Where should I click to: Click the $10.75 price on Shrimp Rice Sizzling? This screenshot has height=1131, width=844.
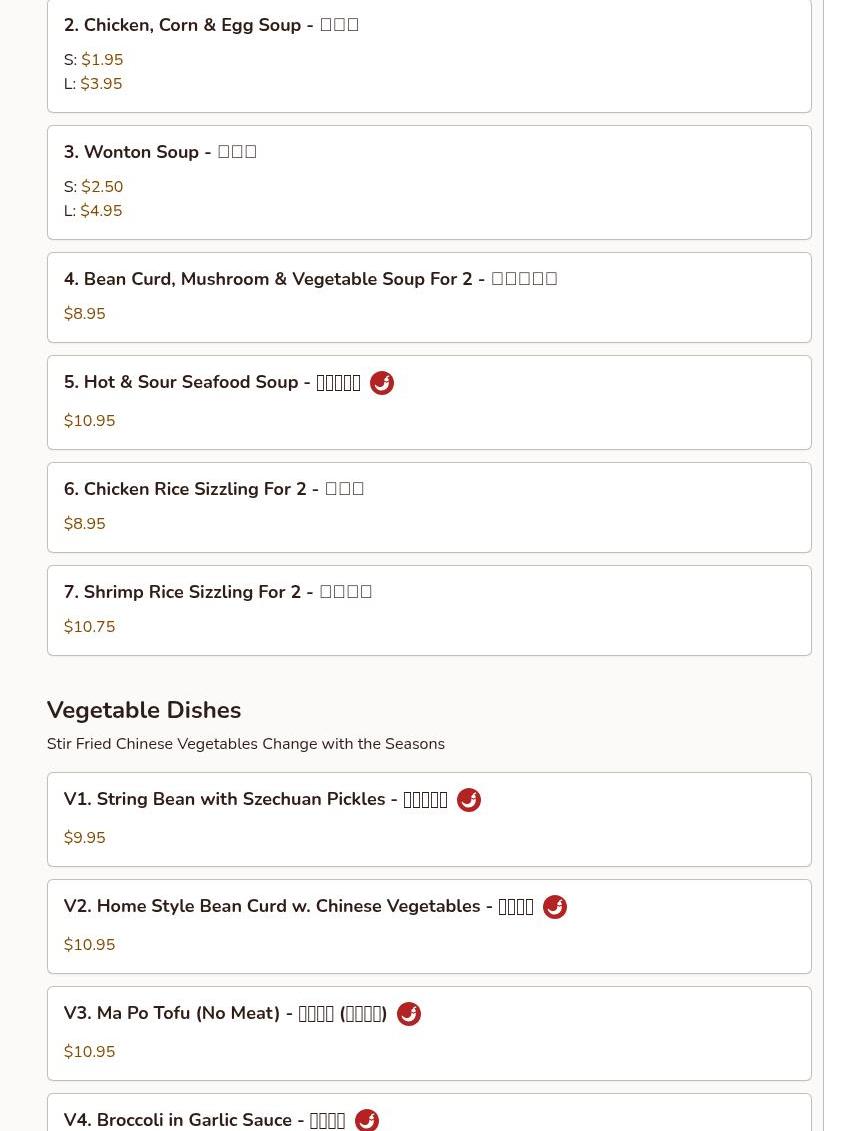[89, 627]
